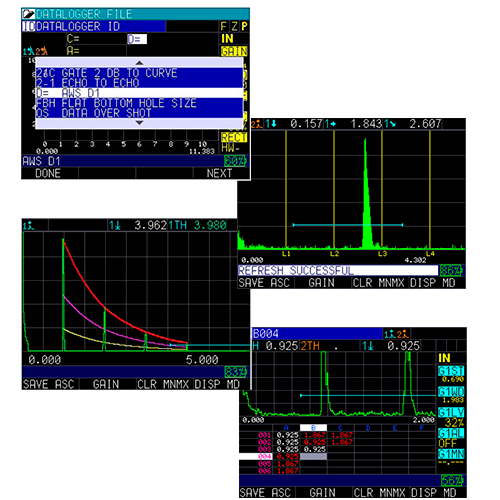The image size is (500, 500).
Task: Click the 86% battery indicator icon
Action: (451, 270)
